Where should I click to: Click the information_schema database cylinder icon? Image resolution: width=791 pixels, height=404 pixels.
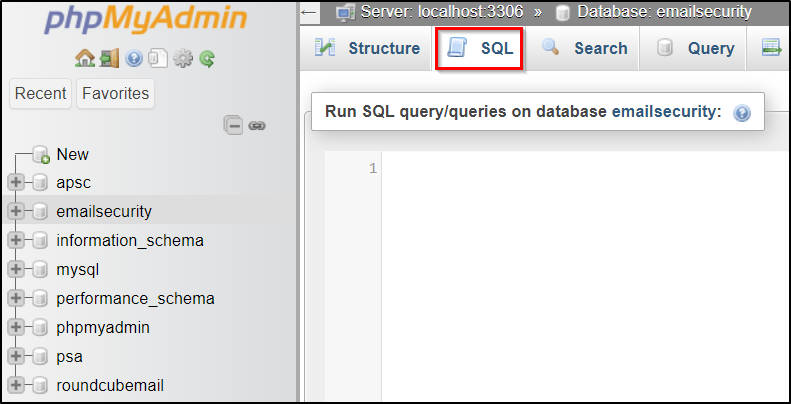[x=40, y=241]
